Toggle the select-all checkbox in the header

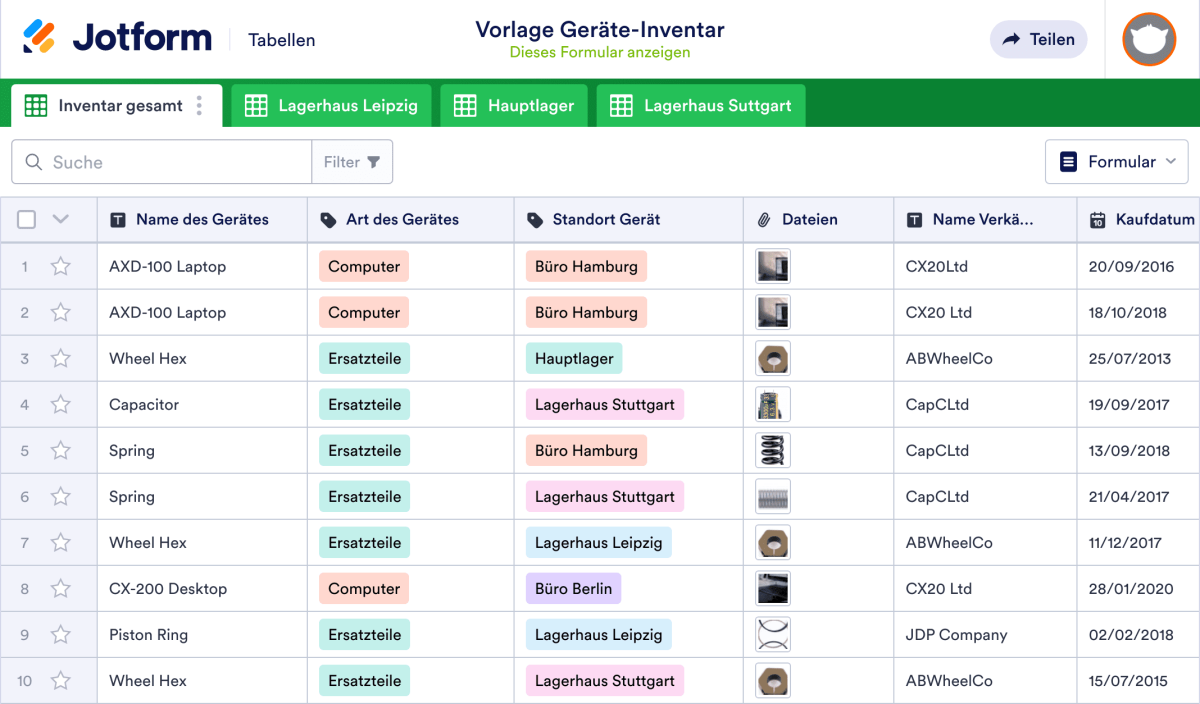tap(26, 219)
